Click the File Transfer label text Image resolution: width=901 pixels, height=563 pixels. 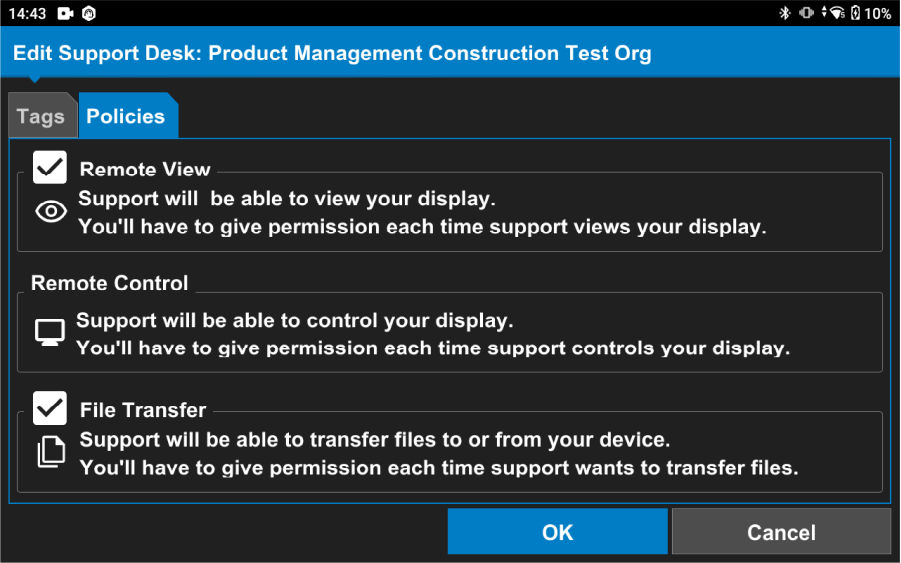pos(143,410)
